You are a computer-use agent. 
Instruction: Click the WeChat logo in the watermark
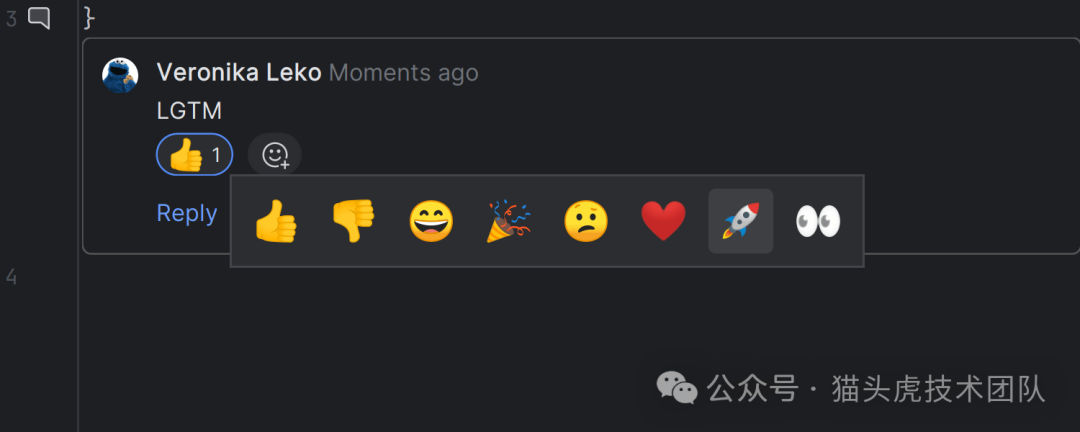point(676,388)
